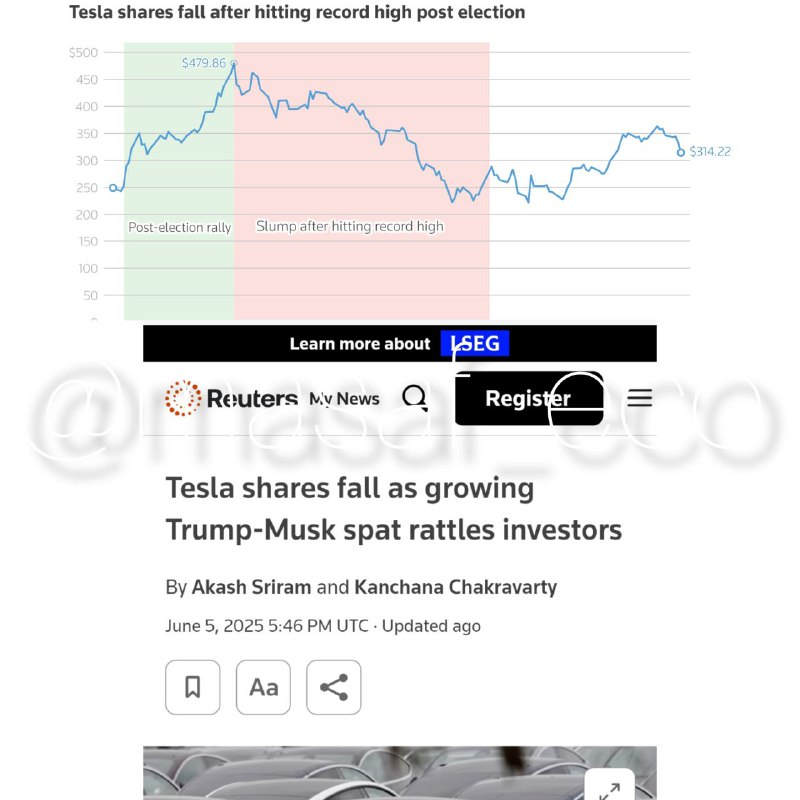Screen dimensions: 800x800
Task: Open the search magnifier icon
Action: [x=415, y=397]
